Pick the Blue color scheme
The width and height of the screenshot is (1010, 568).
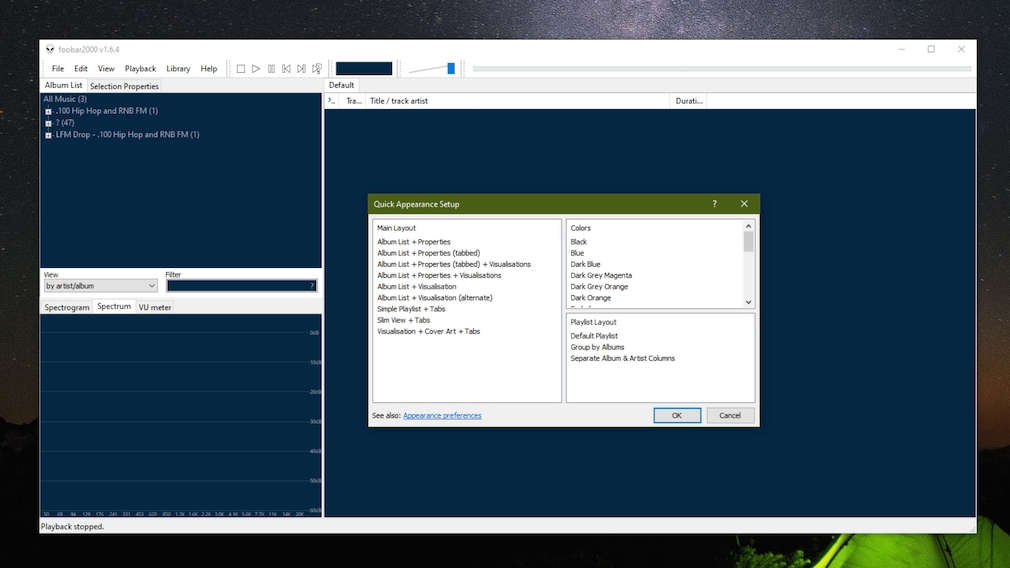(577, 253)
